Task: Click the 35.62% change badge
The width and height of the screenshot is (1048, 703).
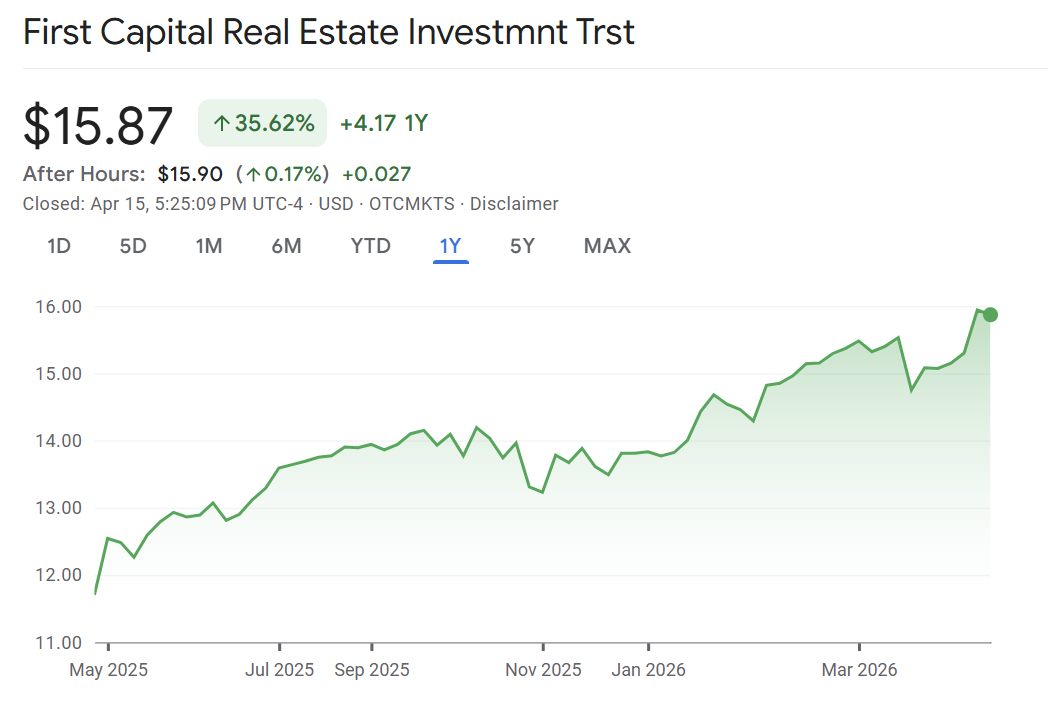Action: click(263, 124)
